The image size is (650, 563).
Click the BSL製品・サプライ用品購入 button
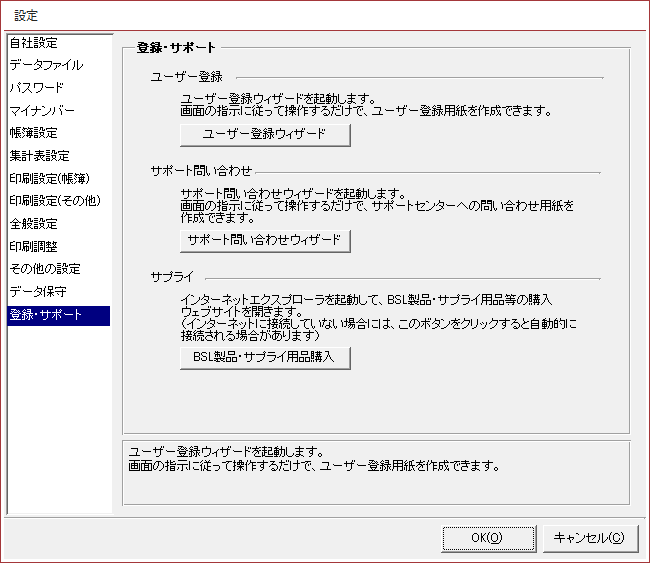point(265,358)
